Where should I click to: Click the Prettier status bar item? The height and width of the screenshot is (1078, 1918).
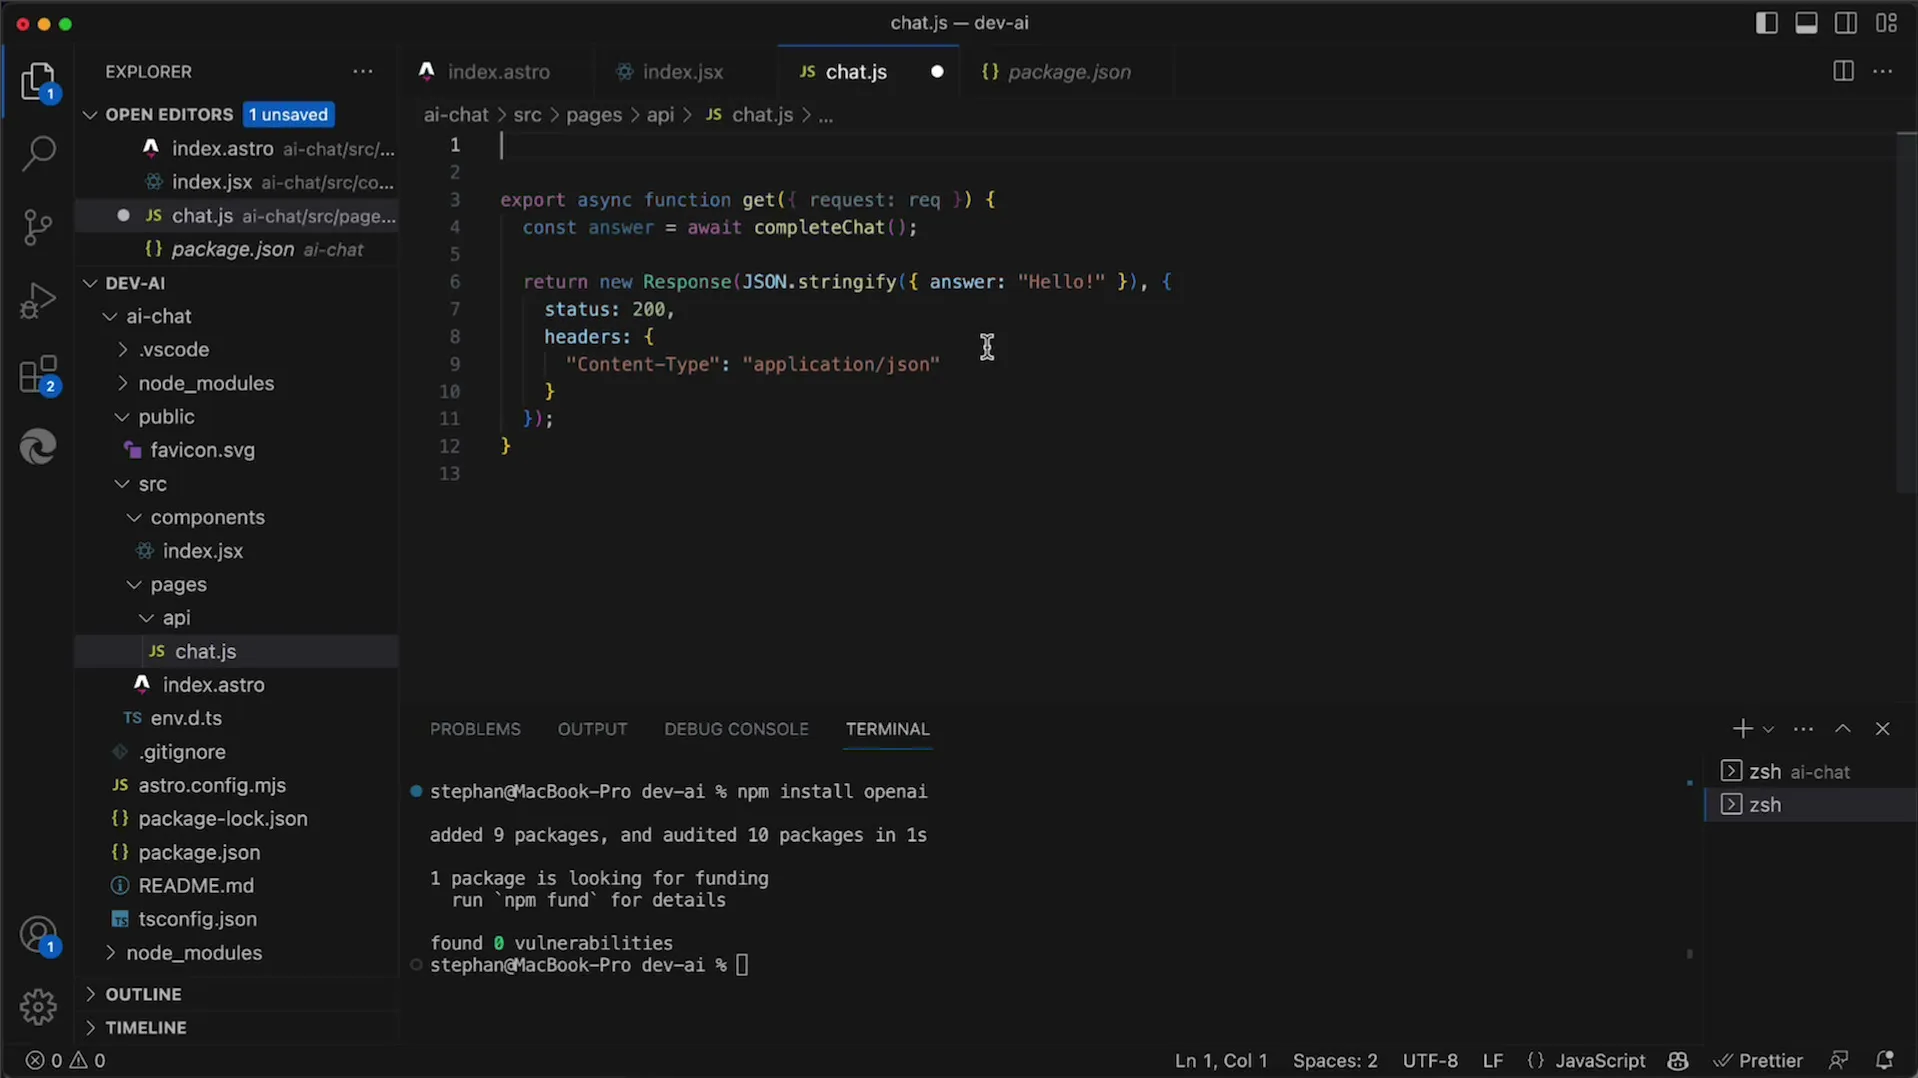tap(1758, 1060)
